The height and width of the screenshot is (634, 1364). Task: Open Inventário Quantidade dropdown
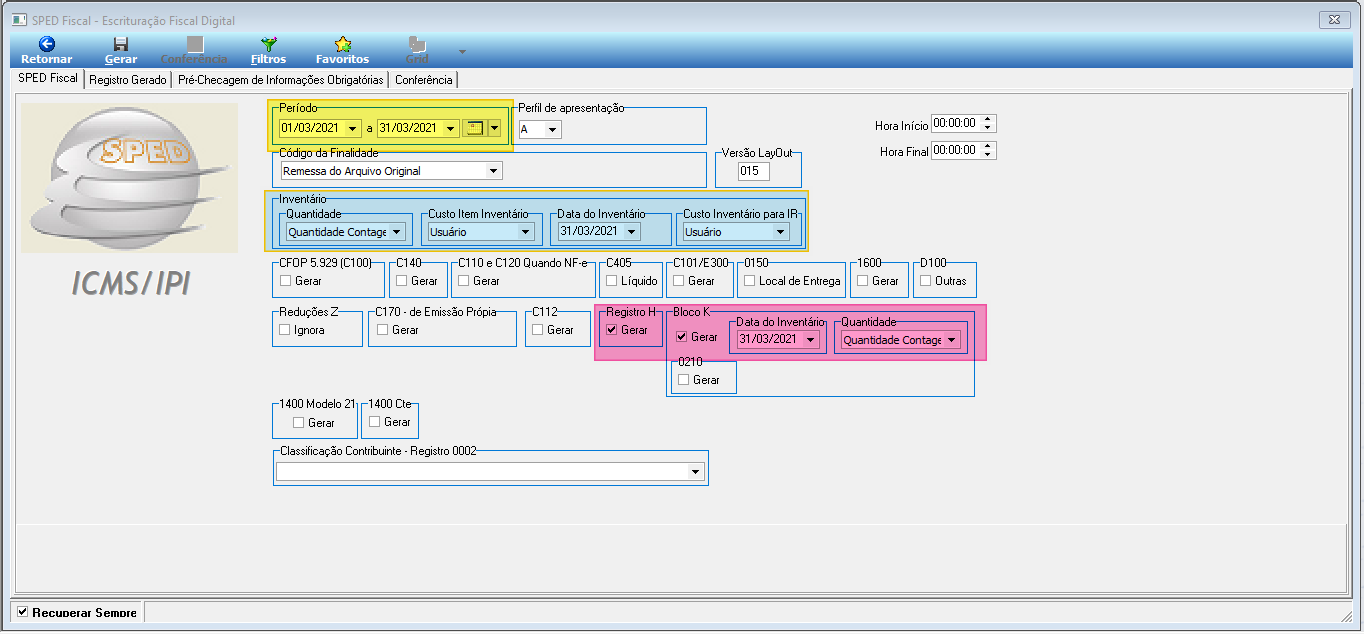(397, 232)
